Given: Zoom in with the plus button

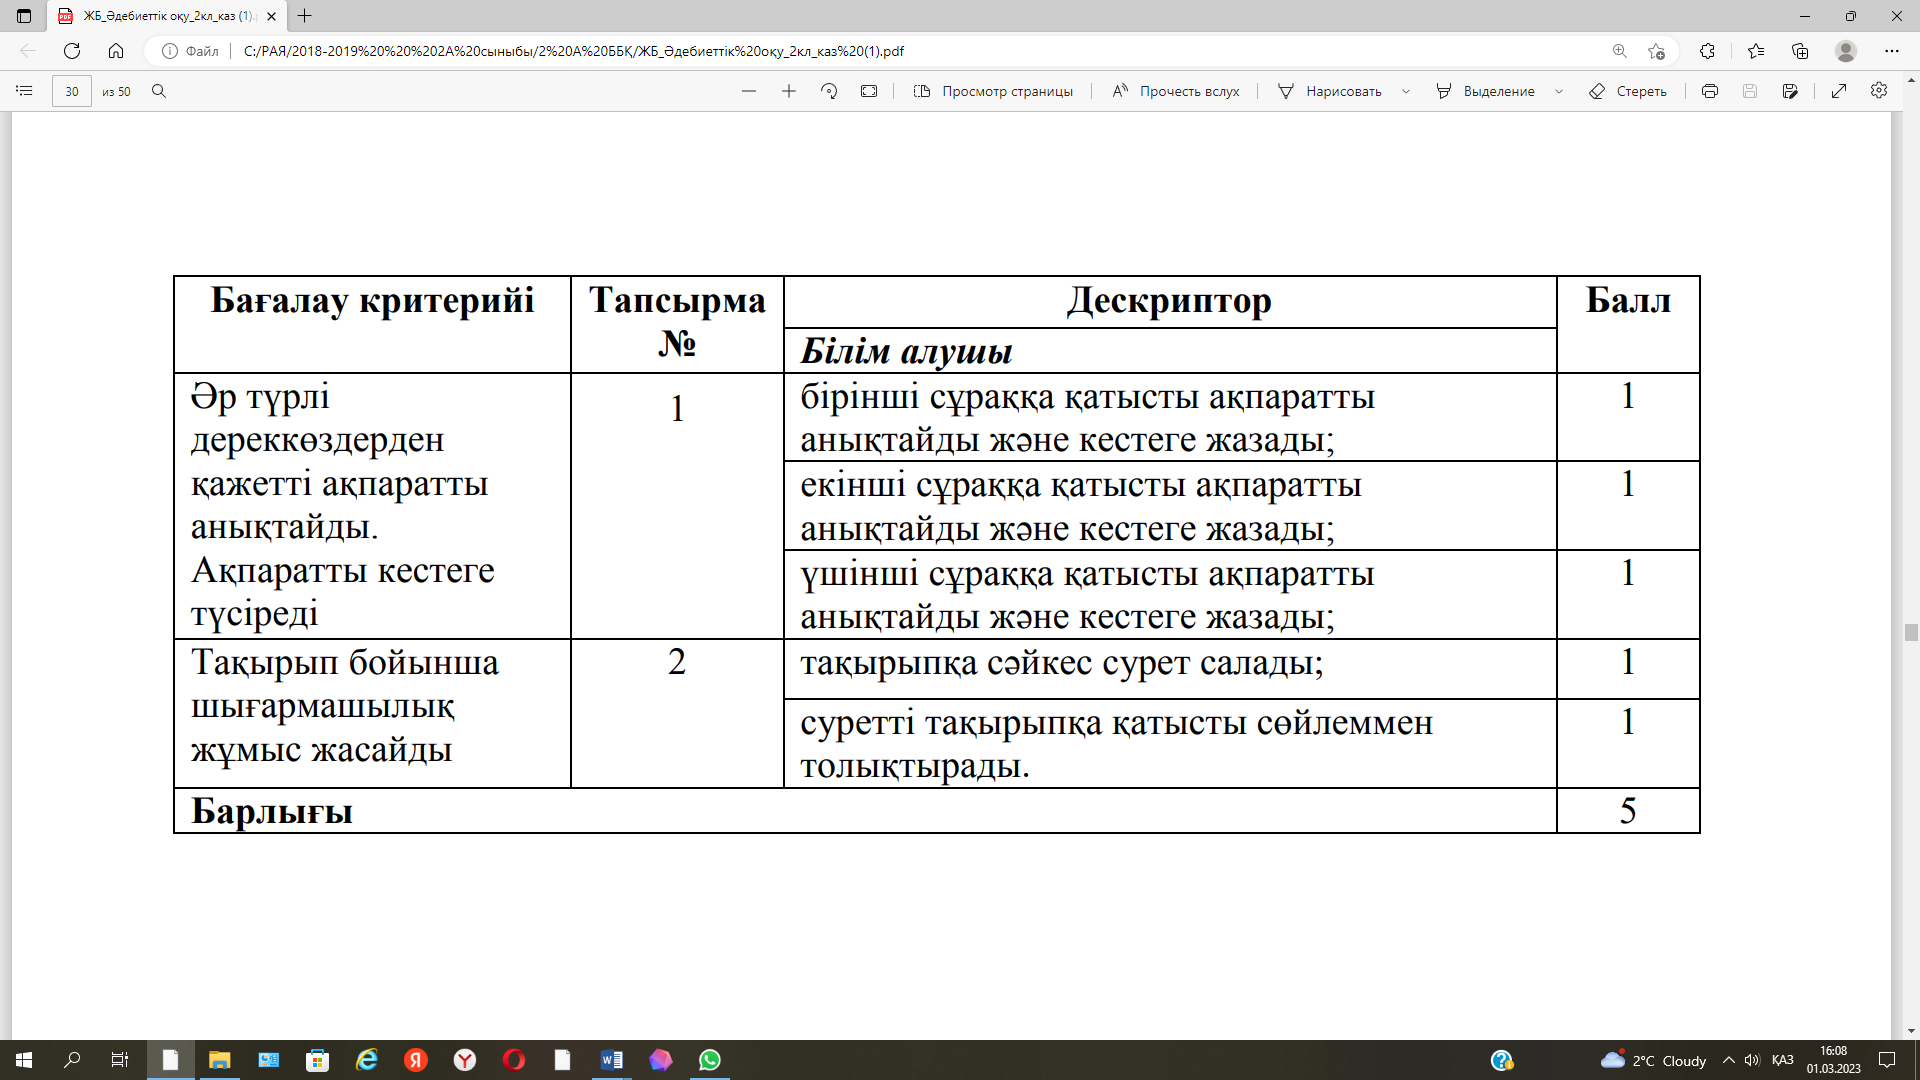Looking at the screenshot, I should [x=789, y=91].
